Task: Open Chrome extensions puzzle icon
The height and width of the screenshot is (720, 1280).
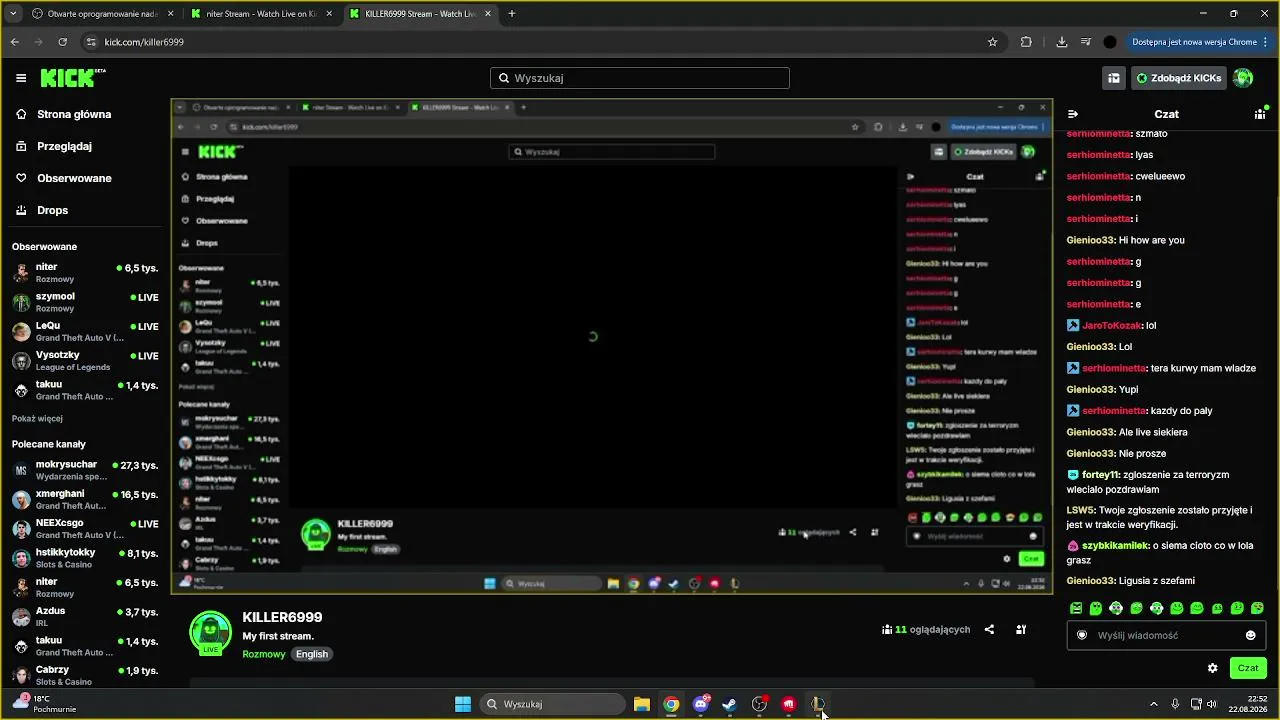Action: 1026,42
